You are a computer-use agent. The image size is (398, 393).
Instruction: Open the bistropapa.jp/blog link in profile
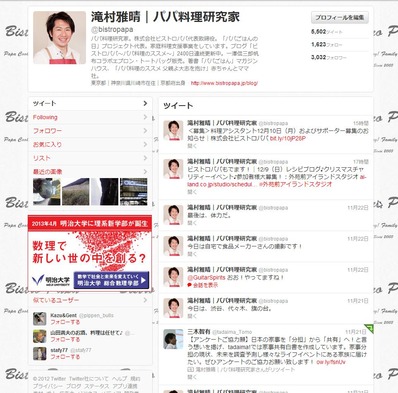(224, 83)
